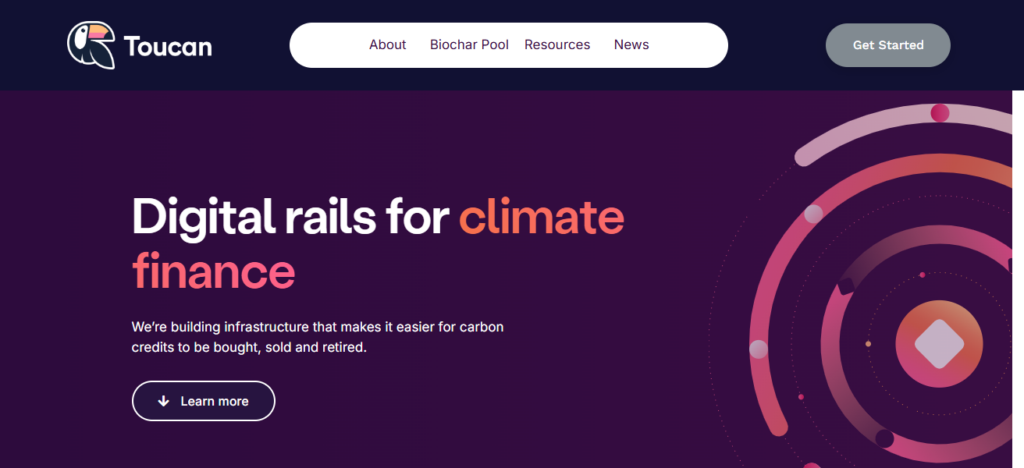
Task: Click the Toucan wordmark text
Action: pyautogui.click(x=168, y=46)
